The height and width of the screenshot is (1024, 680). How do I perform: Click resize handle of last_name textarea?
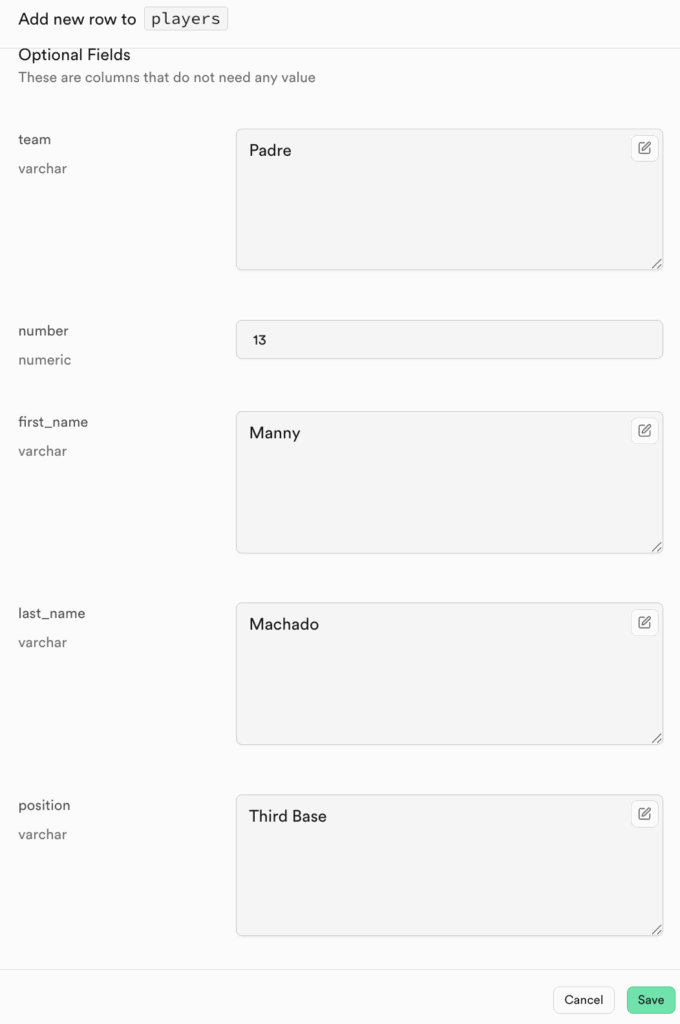(x=656, y=738)
